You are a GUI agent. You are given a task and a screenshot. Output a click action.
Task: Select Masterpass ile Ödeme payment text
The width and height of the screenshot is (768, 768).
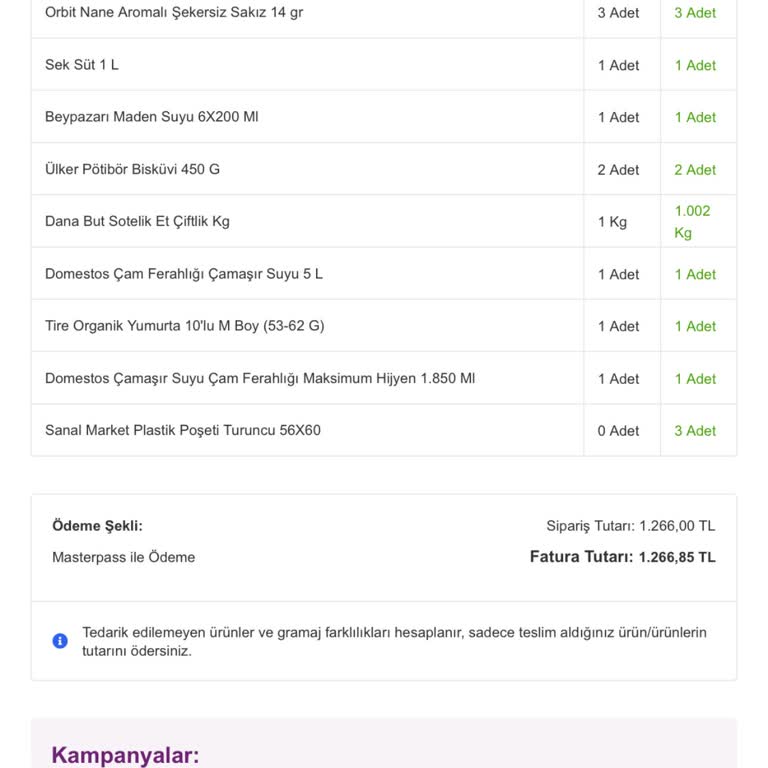123,557
